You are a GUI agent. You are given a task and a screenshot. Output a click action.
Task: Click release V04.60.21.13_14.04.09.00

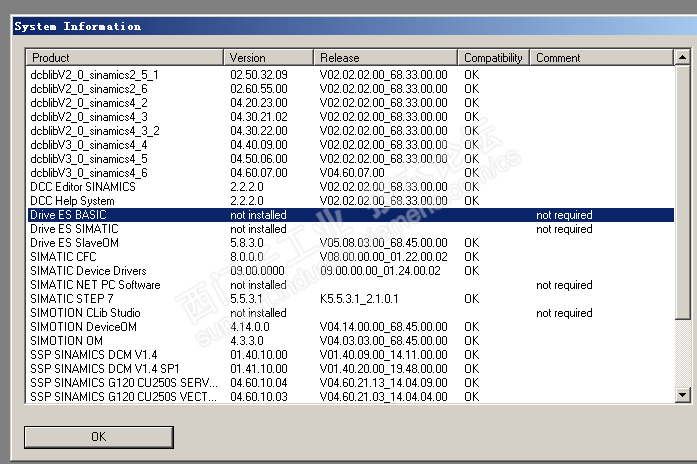tap(384, 383)
